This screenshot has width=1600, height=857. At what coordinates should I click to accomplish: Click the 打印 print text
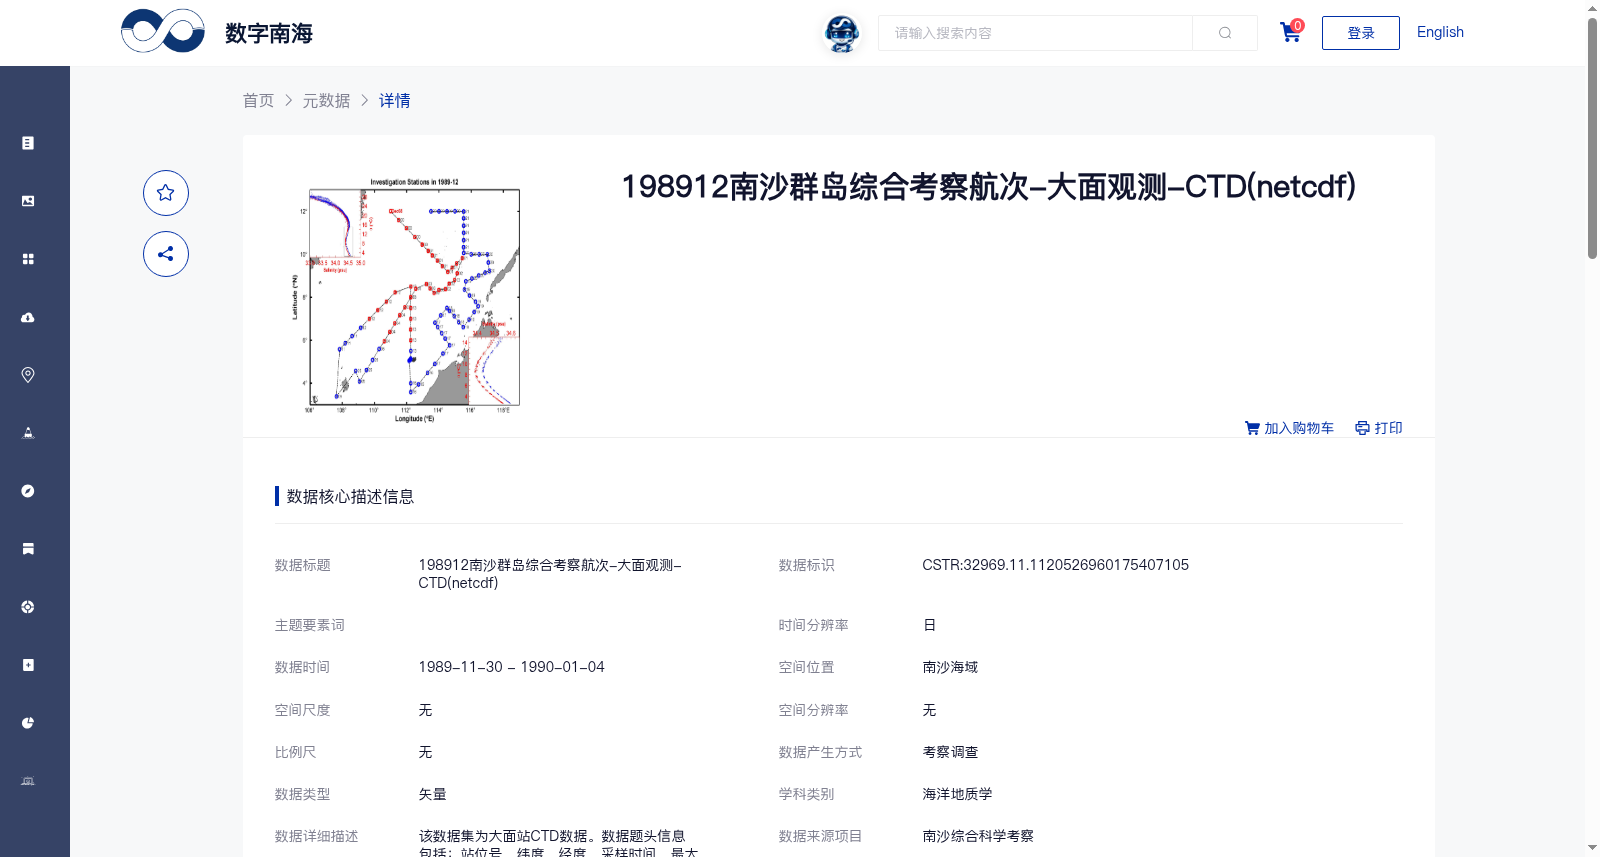1388,428
